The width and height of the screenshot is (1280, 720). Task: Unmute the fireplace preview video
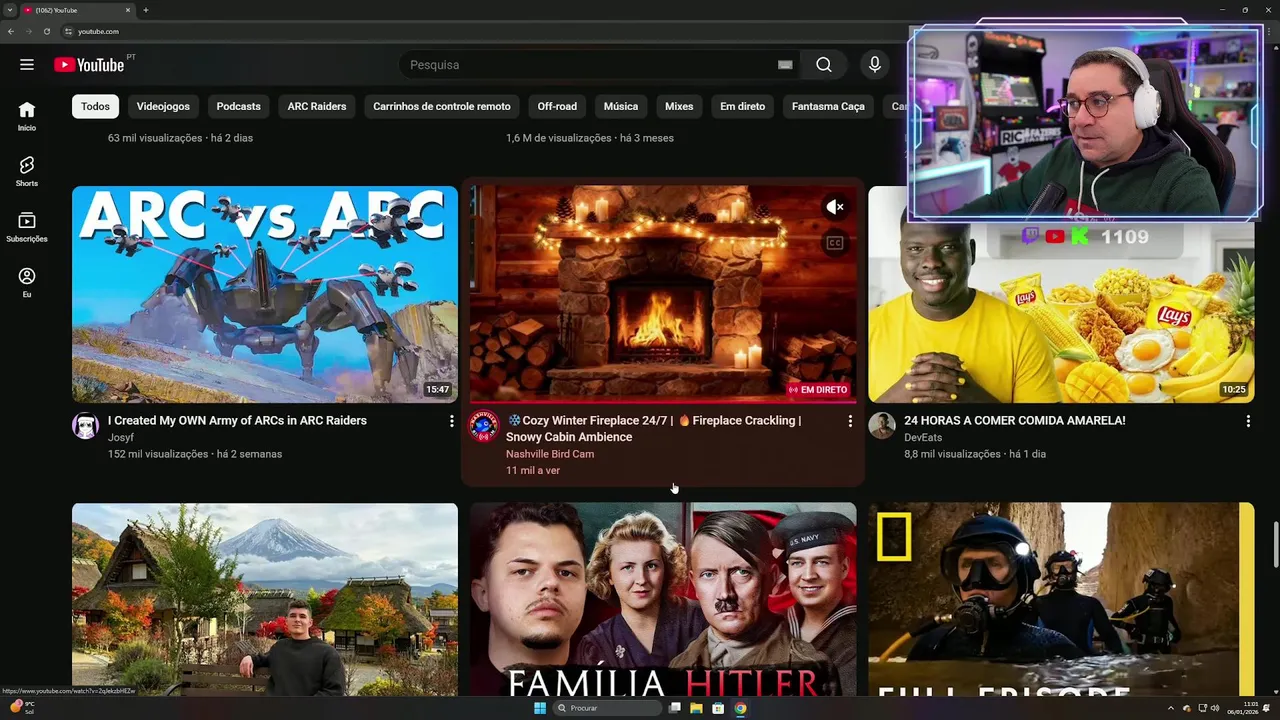835,207
